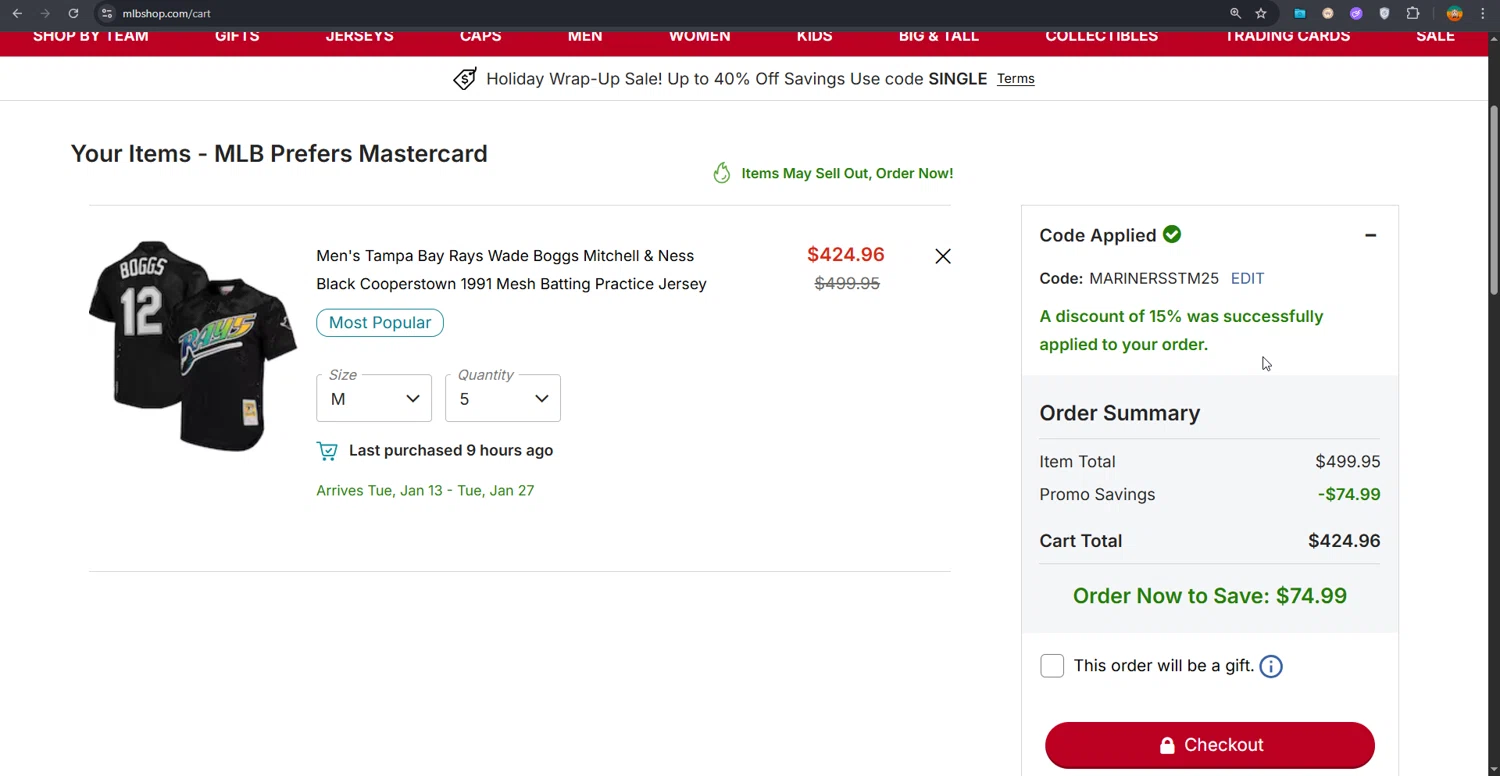Open the browser extensions puzzle icon
Viewport: 1500px width, 776px height.
tap(1412, 14)
